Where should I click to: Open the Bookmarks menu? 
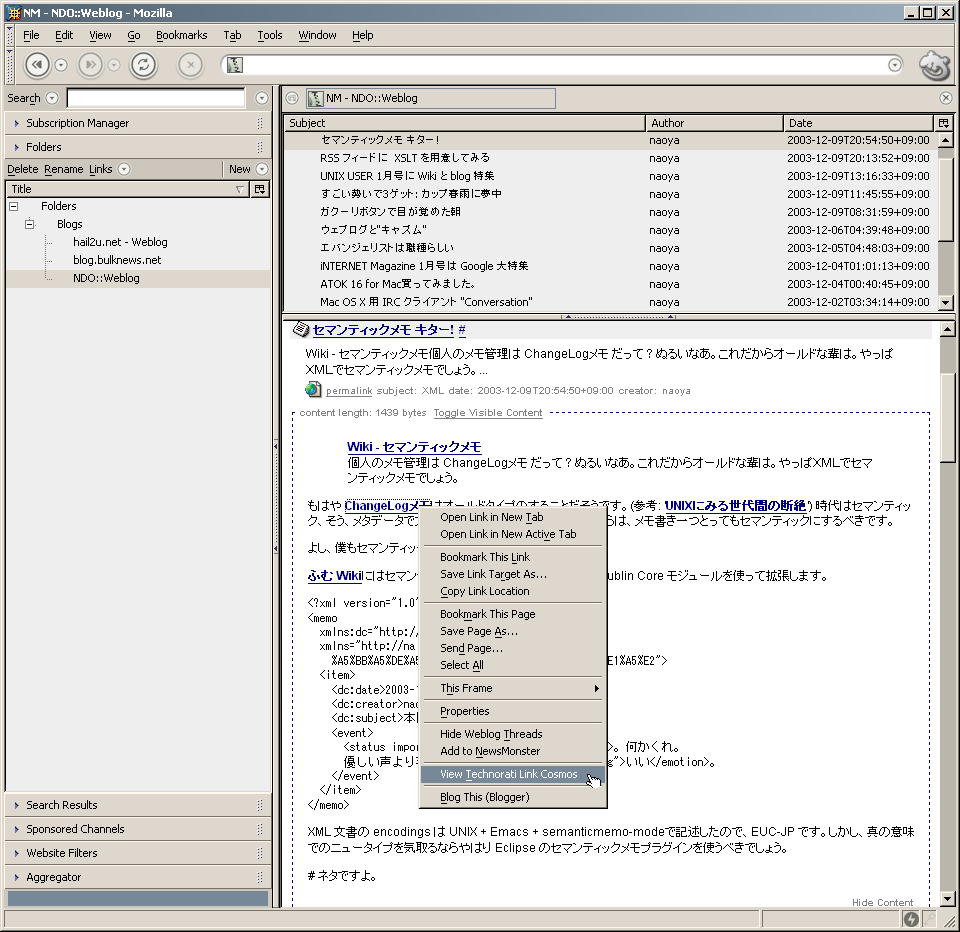181,35
